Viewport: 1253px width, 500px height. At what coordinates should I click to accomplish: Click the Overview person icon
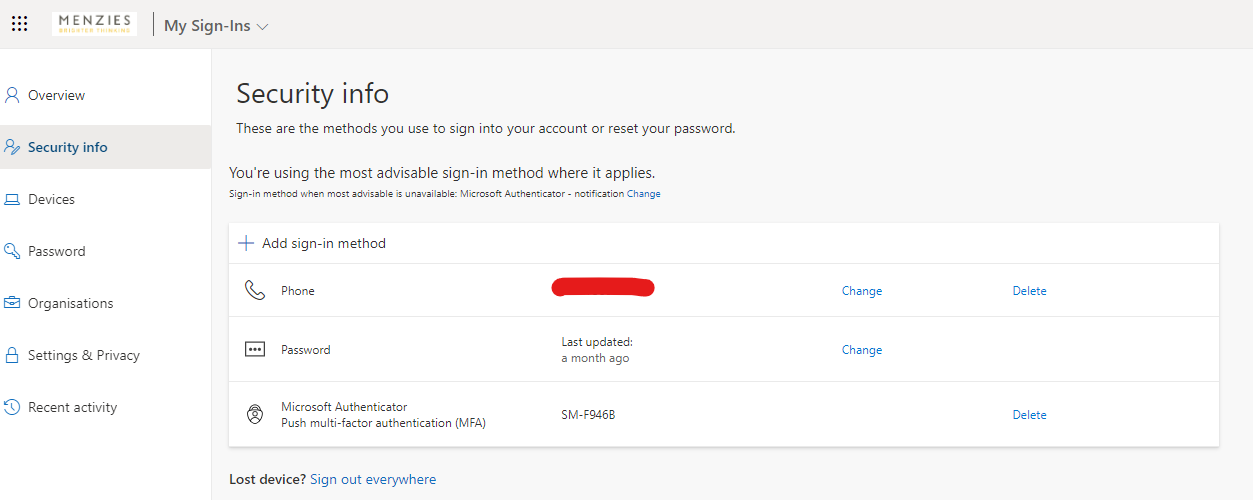[12, 95]
